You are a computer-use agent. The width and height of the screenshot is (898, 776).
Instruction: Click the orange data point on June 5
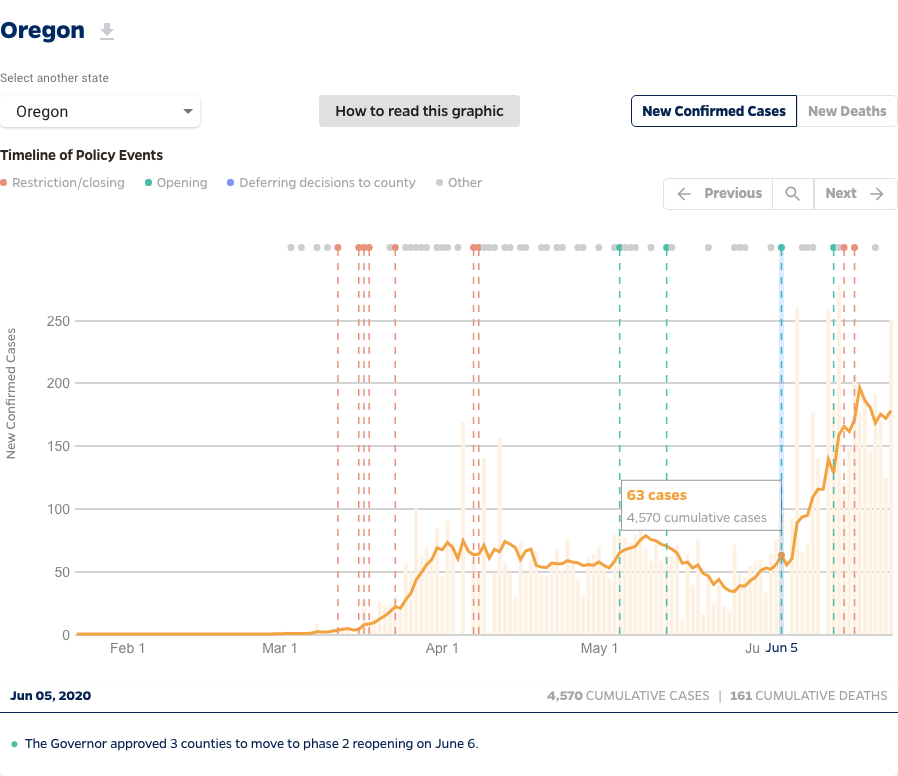[781, 555]
